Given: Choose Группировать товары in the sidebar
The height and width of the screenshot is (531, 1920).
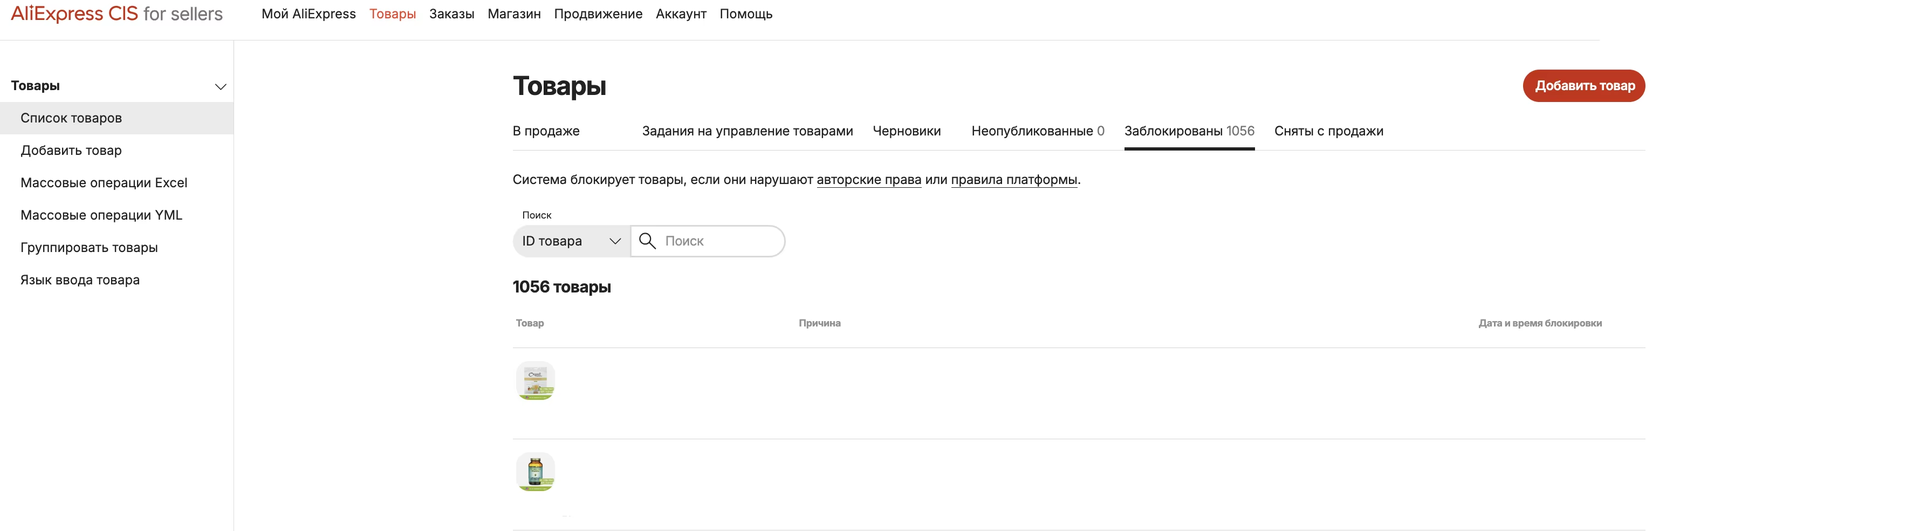Looking at the screenshot, I should tap(89, 248).
